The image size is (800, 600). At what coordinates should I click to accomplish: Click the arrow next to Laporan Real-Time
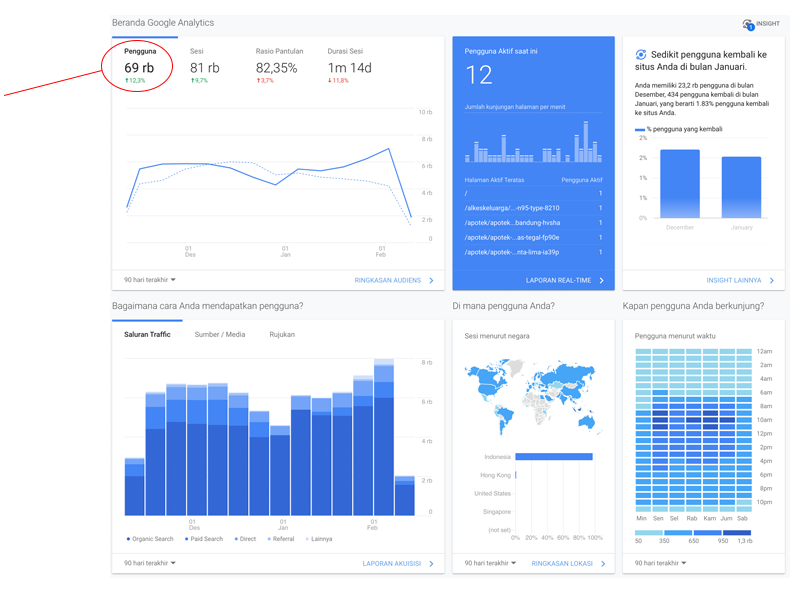coord(602,280)
